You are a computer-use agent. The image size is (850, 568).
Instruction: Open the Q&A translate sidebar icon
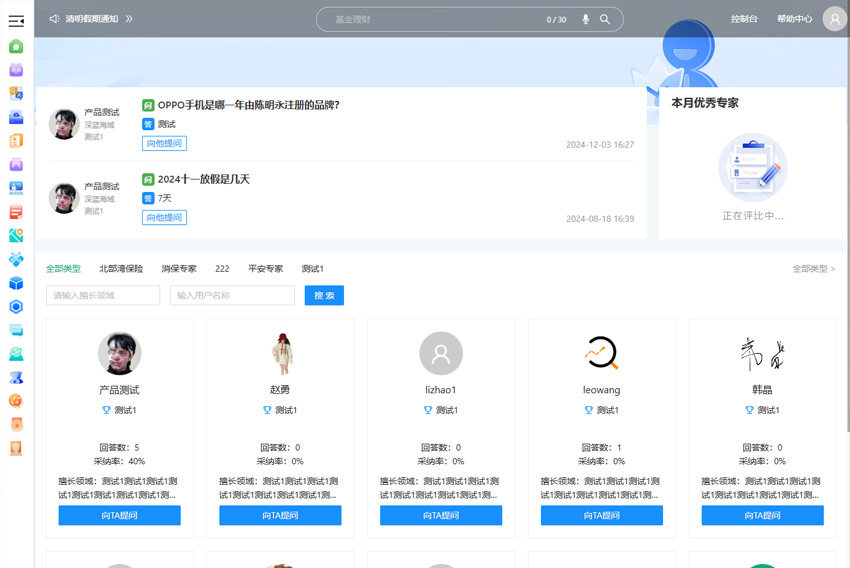[x=16, y=93]
